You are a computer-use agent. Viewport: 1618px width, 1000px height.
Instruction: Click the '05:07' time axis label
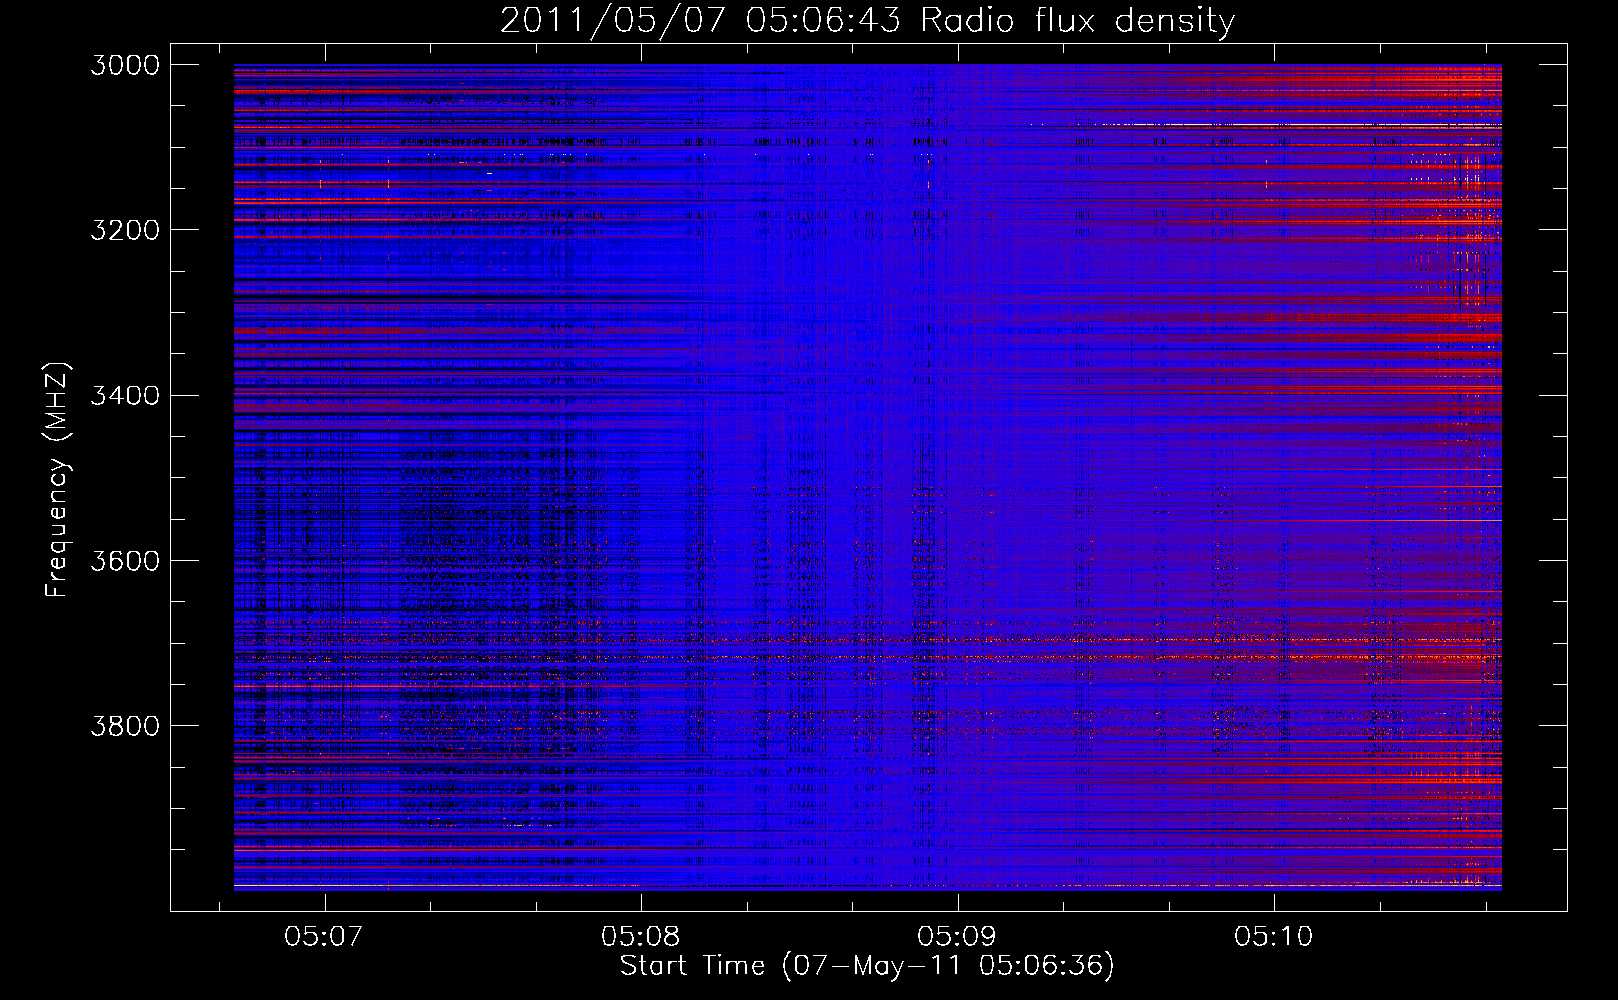coord(323,937)
